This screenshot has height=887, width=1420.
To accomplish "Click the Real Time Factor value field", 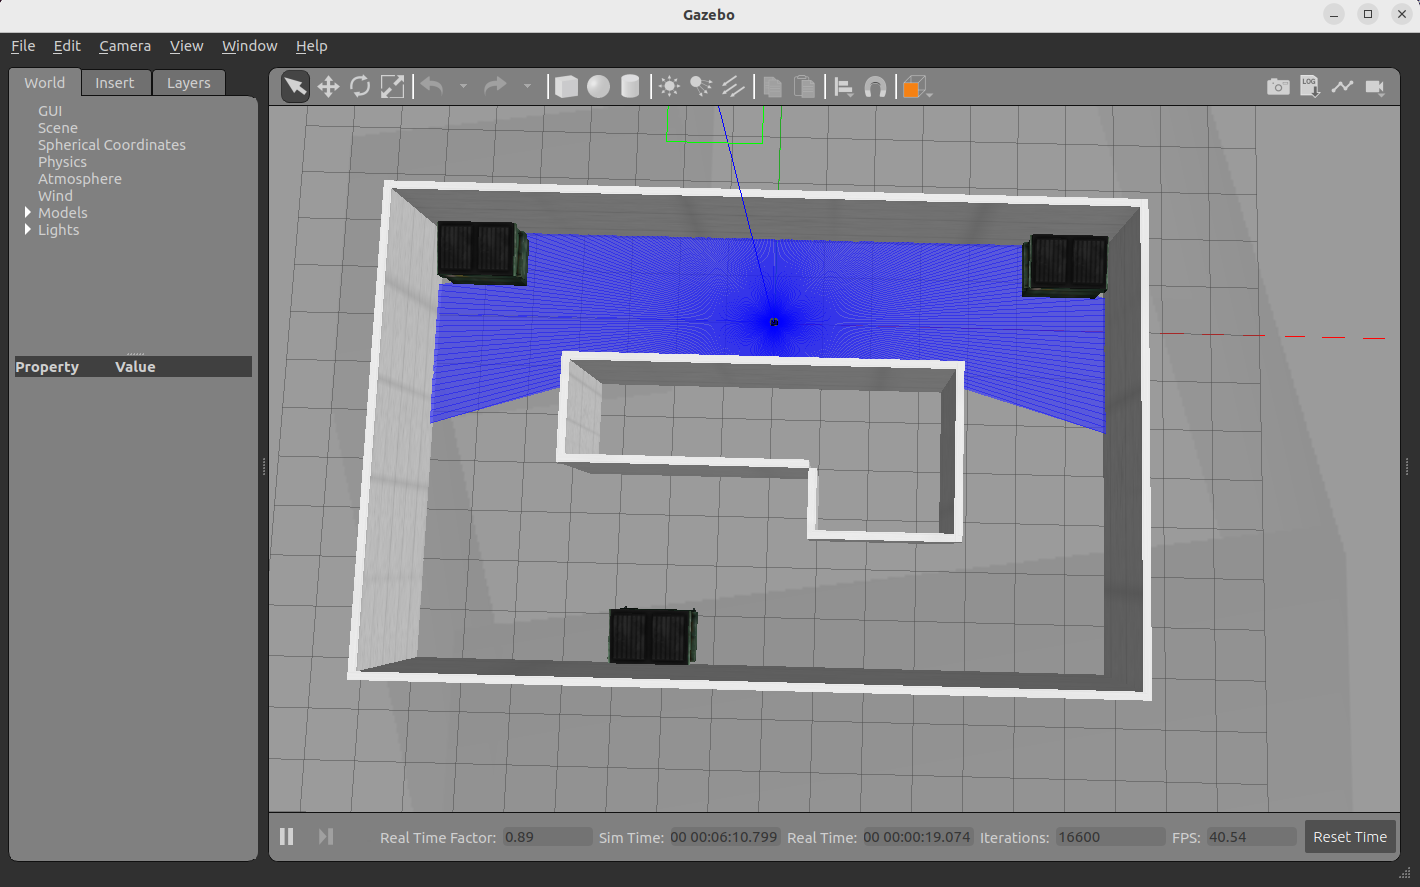I will click(546, 837).
